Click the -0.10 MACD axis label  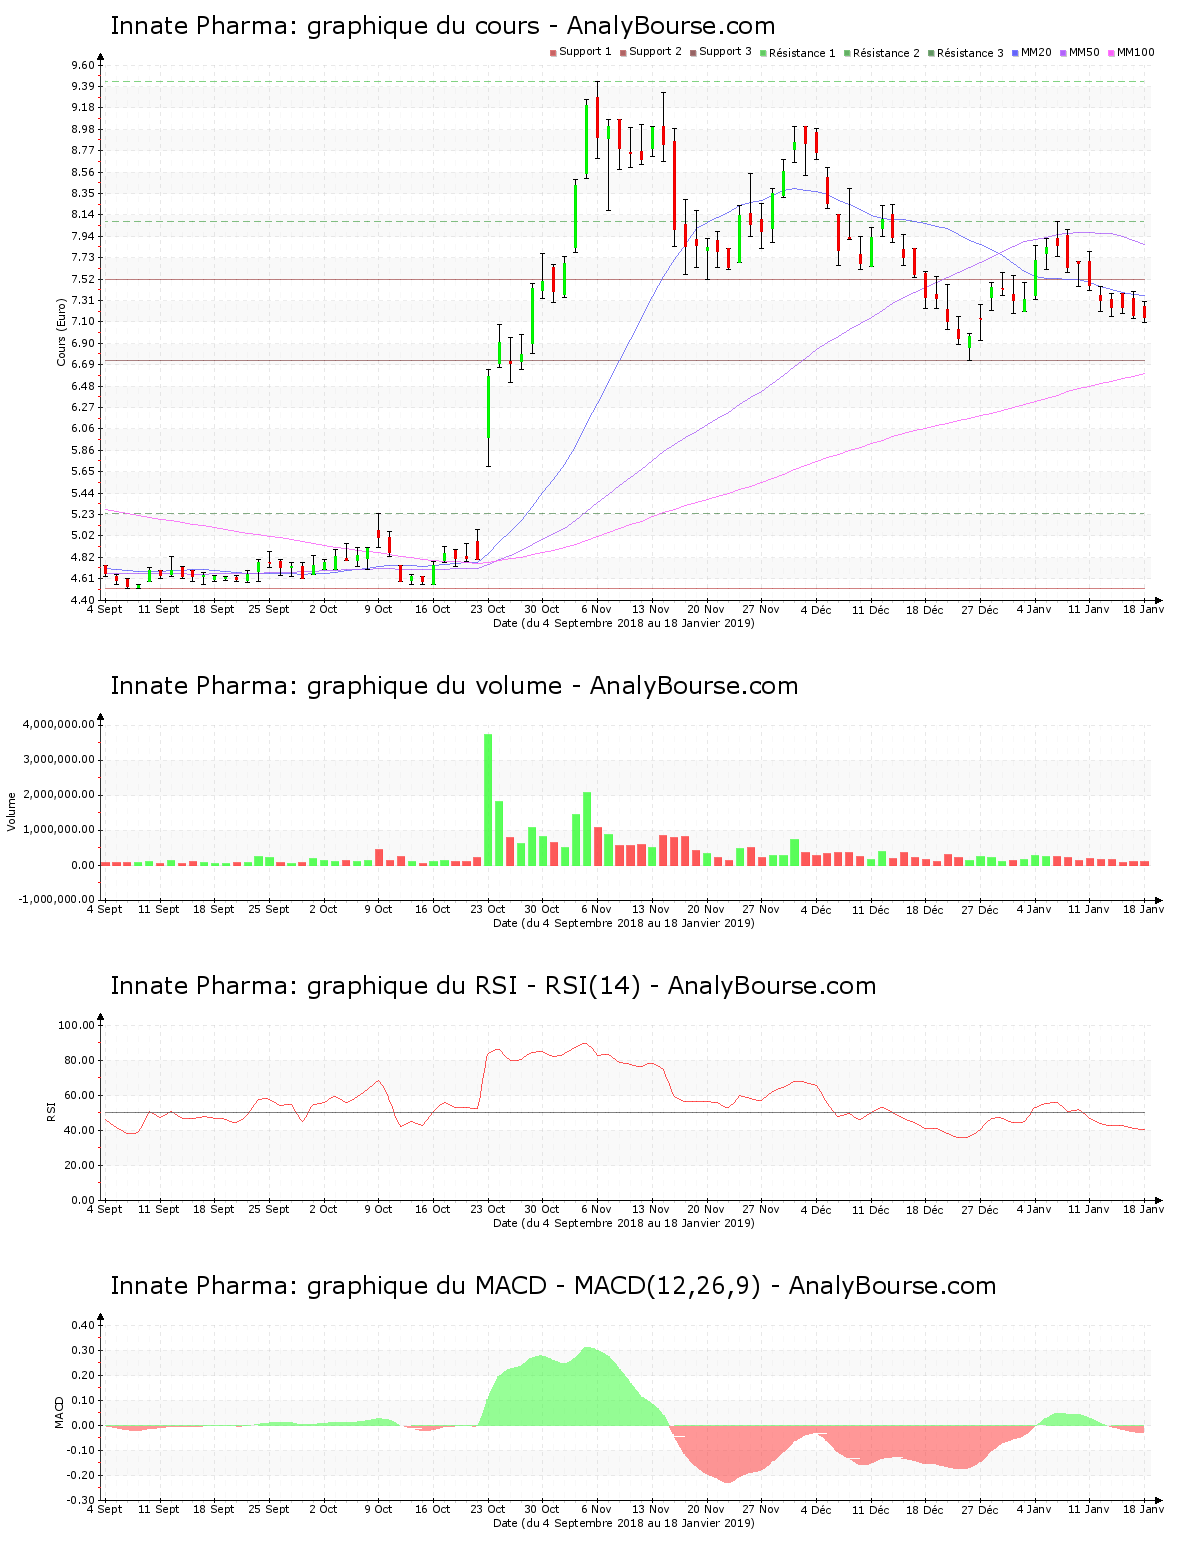click(81, 1450)
